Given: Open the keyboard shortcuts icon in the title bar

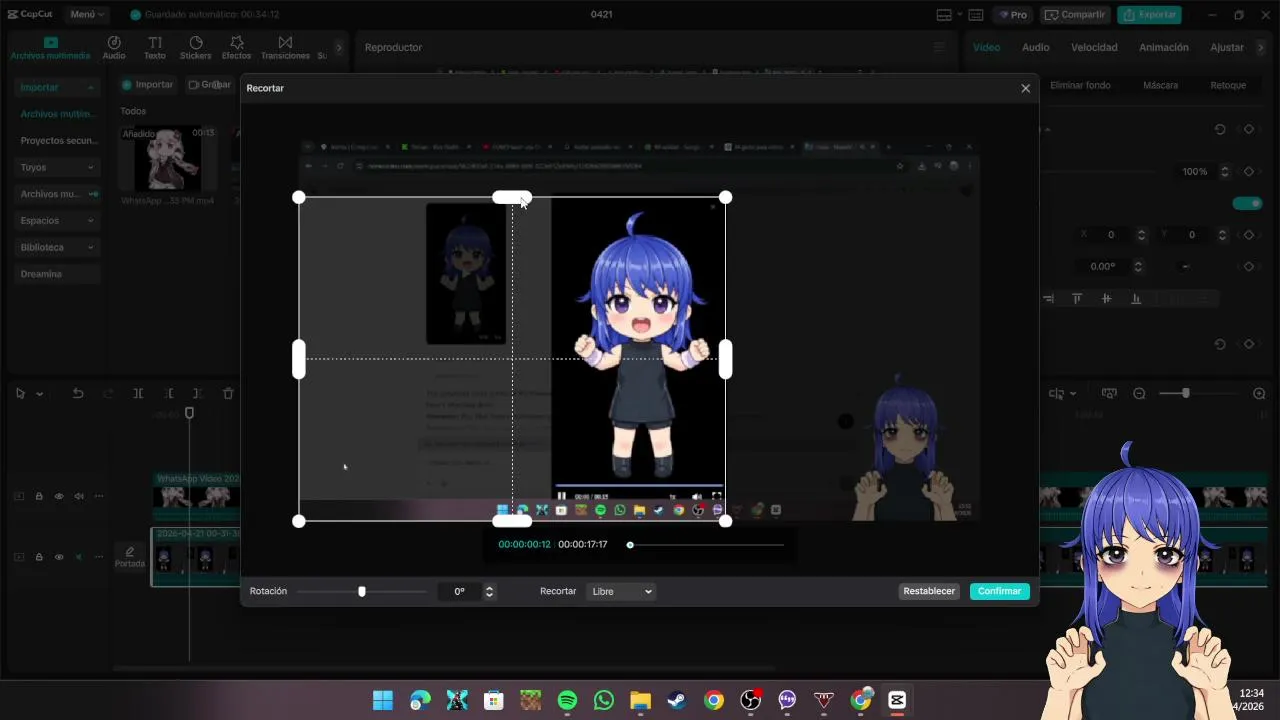Looking at the screenshot, I should coord(976,15).
